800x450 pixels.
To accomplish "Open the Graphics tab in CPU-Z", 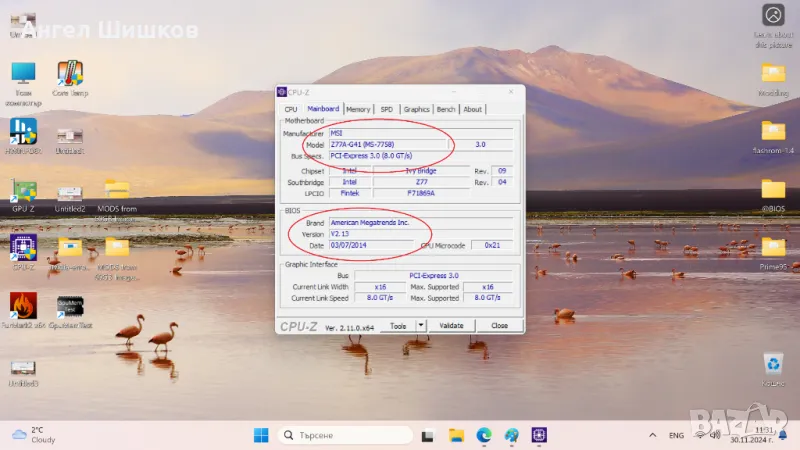I will (x=416, y=109).
